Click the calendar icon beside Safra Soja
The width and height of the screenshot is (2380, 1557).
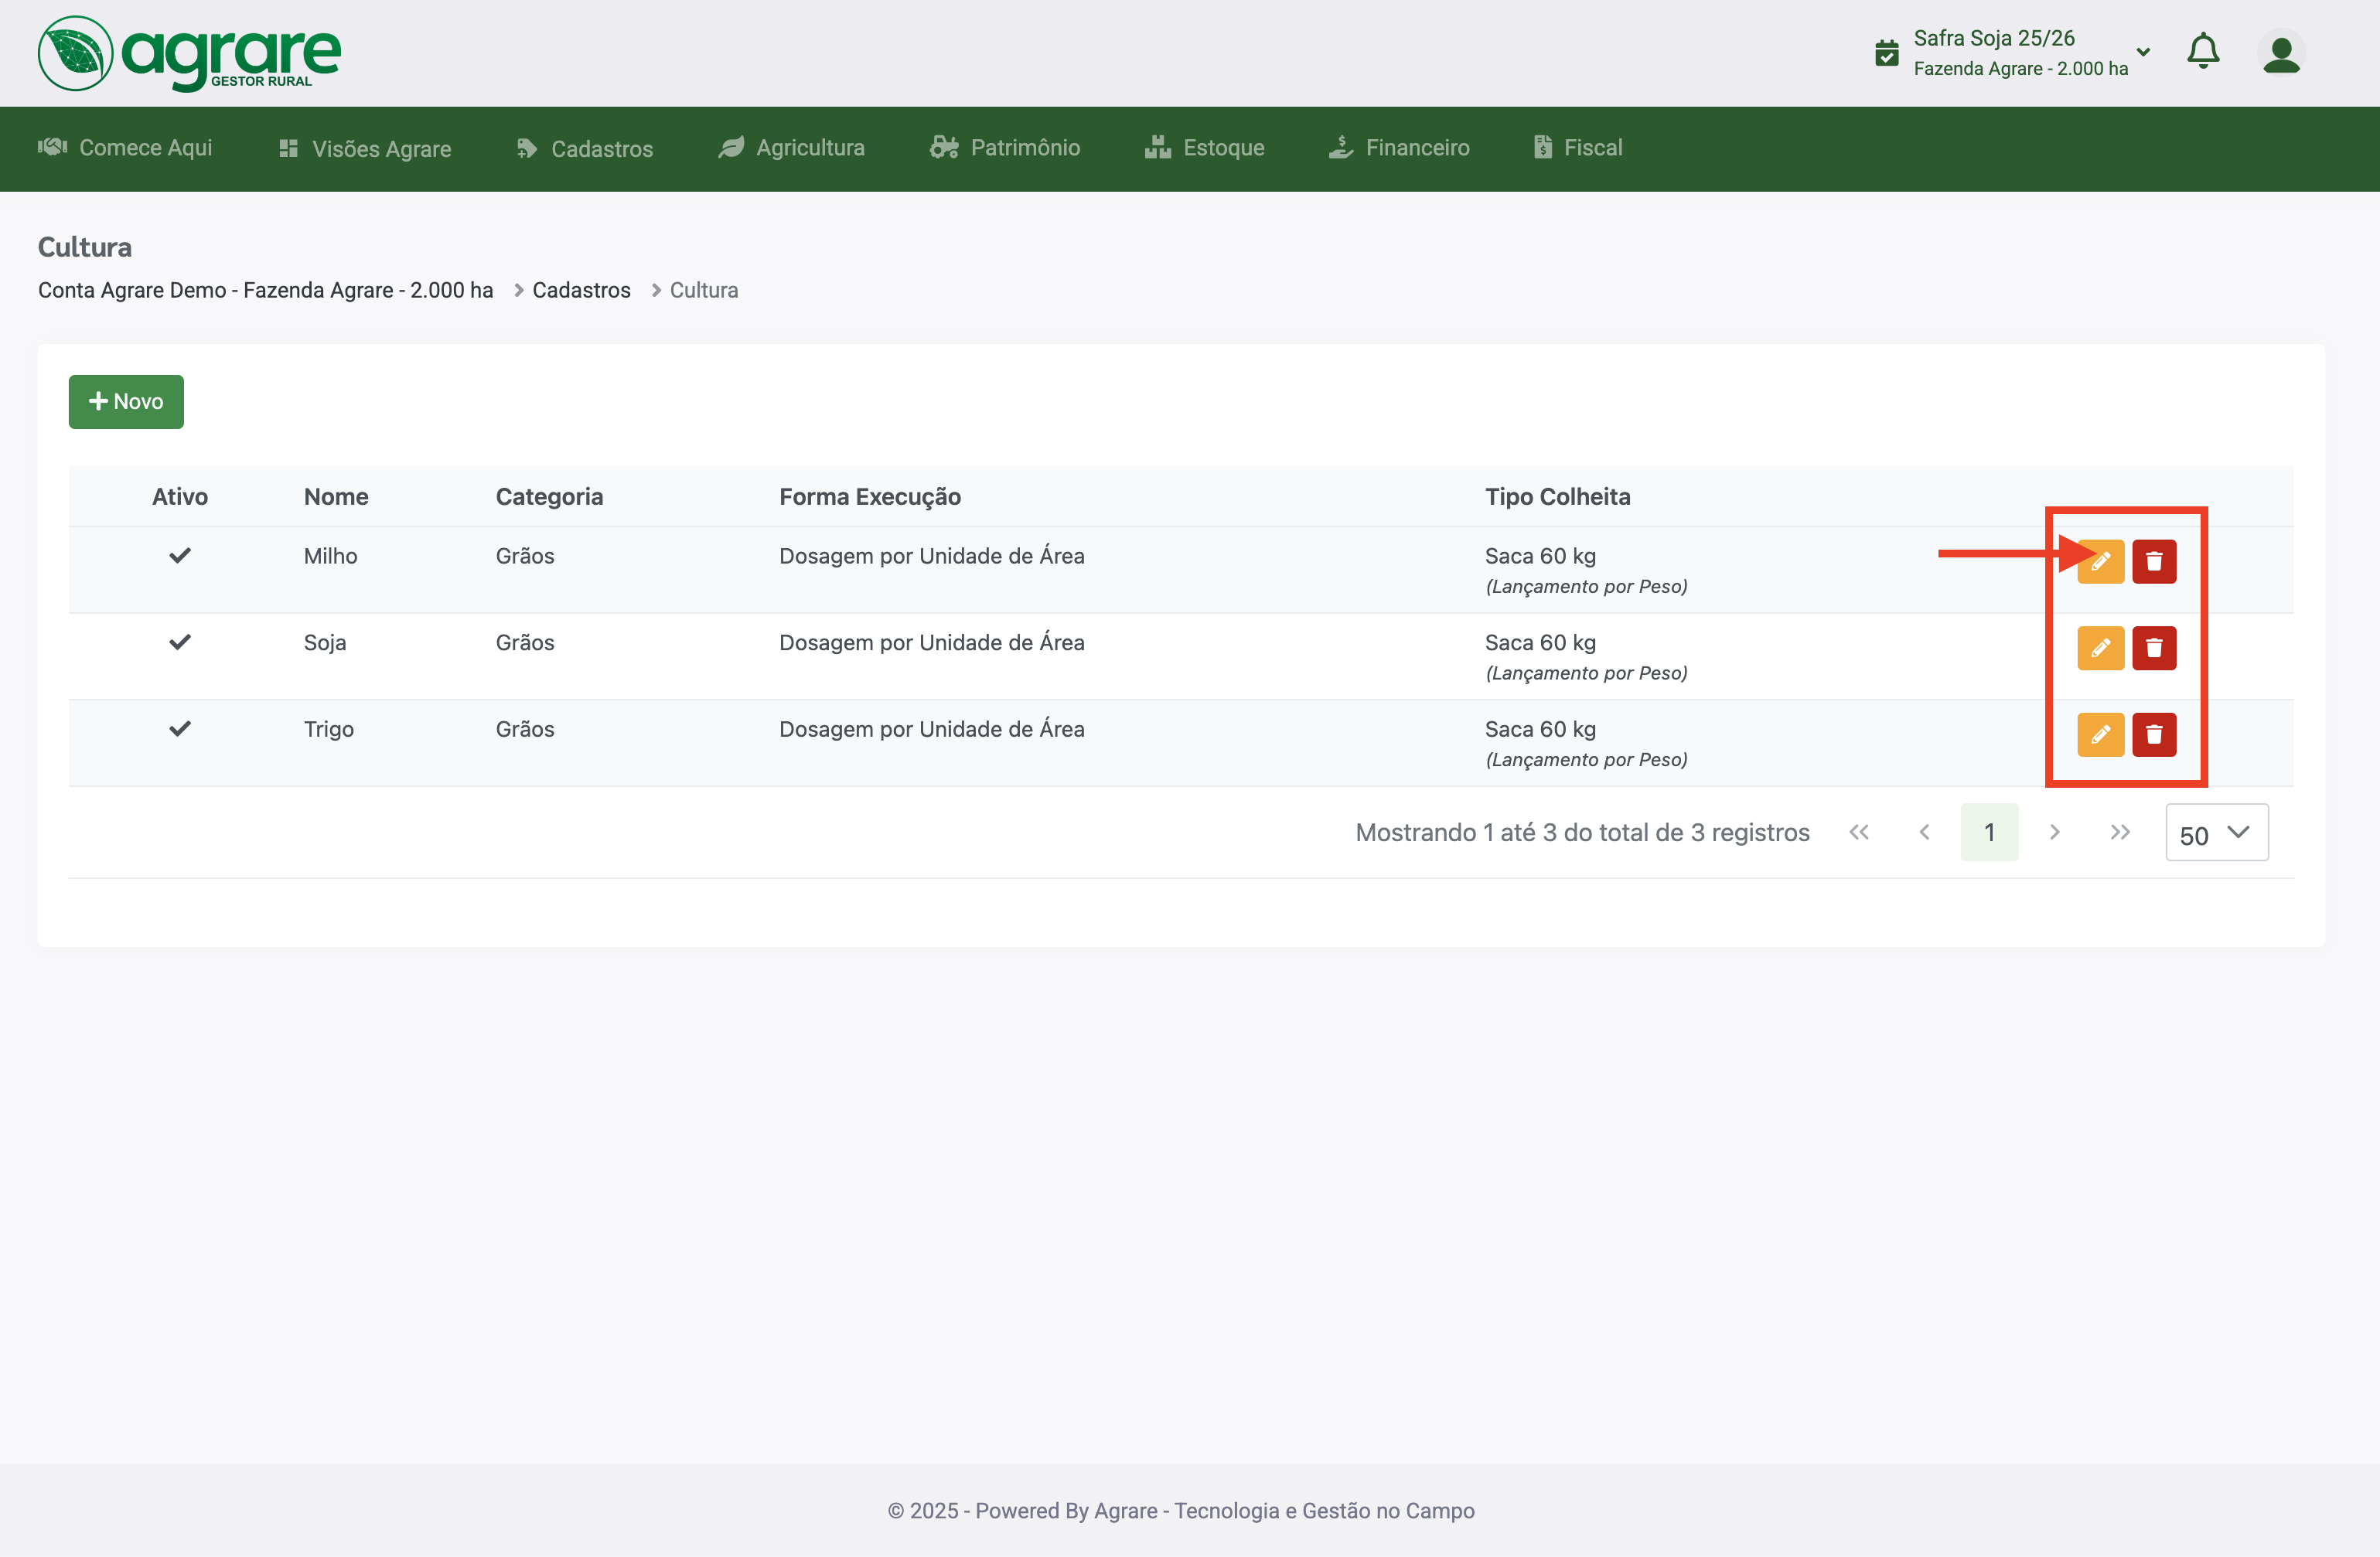tap(1886, 53)
